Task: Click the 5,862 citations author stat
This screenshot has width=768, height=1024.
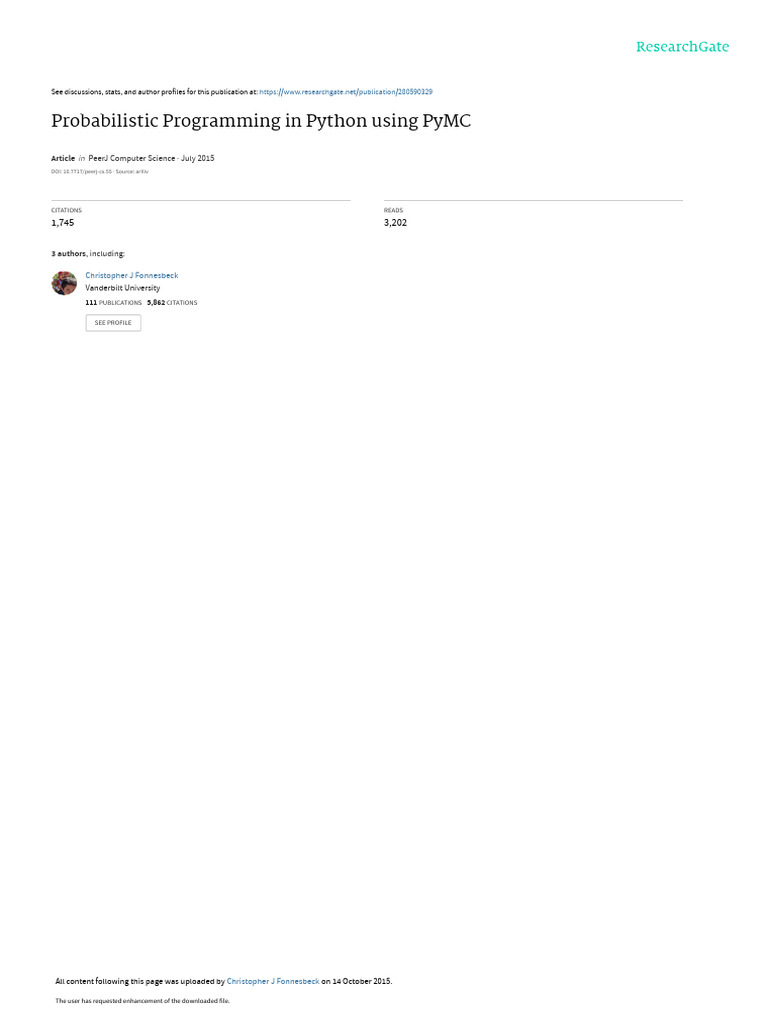Action: [x=172, y=303]
